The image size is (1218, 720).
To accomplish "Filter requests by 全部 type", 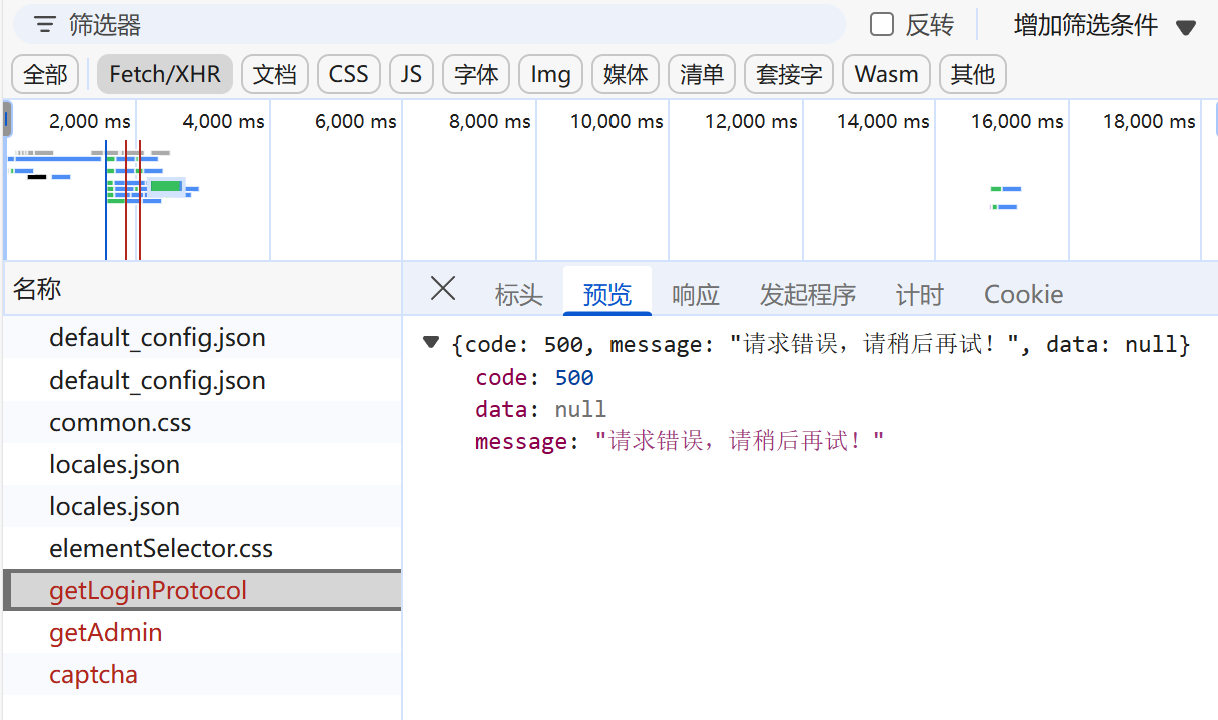I will [x=45, y=75].
